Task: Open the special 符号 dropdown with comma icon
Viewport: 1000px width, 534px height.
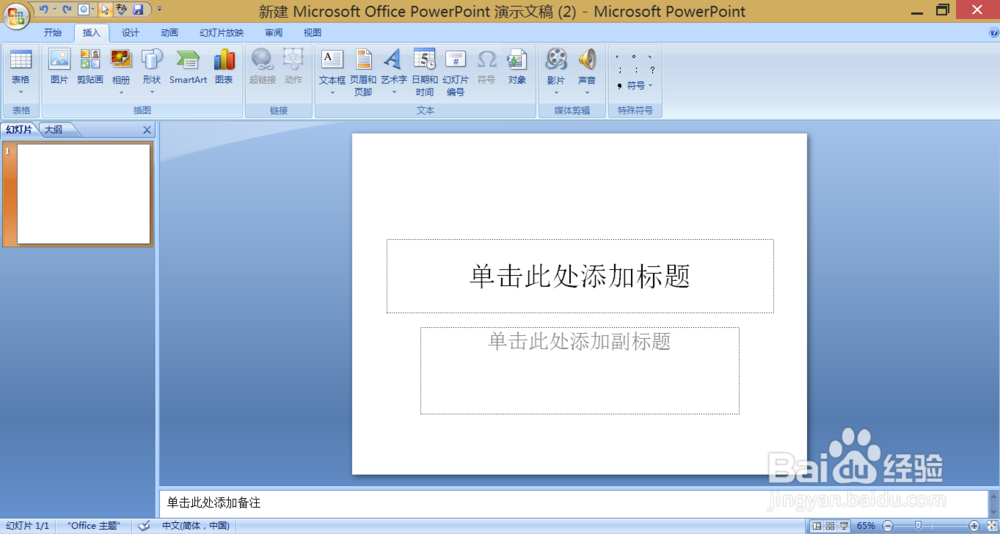Action: pos(635,85)
